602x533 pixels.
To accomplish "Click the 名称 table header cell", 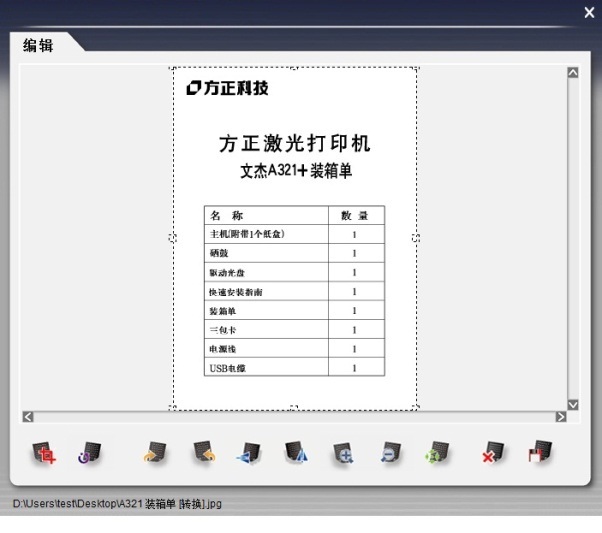I will (266, 215).
